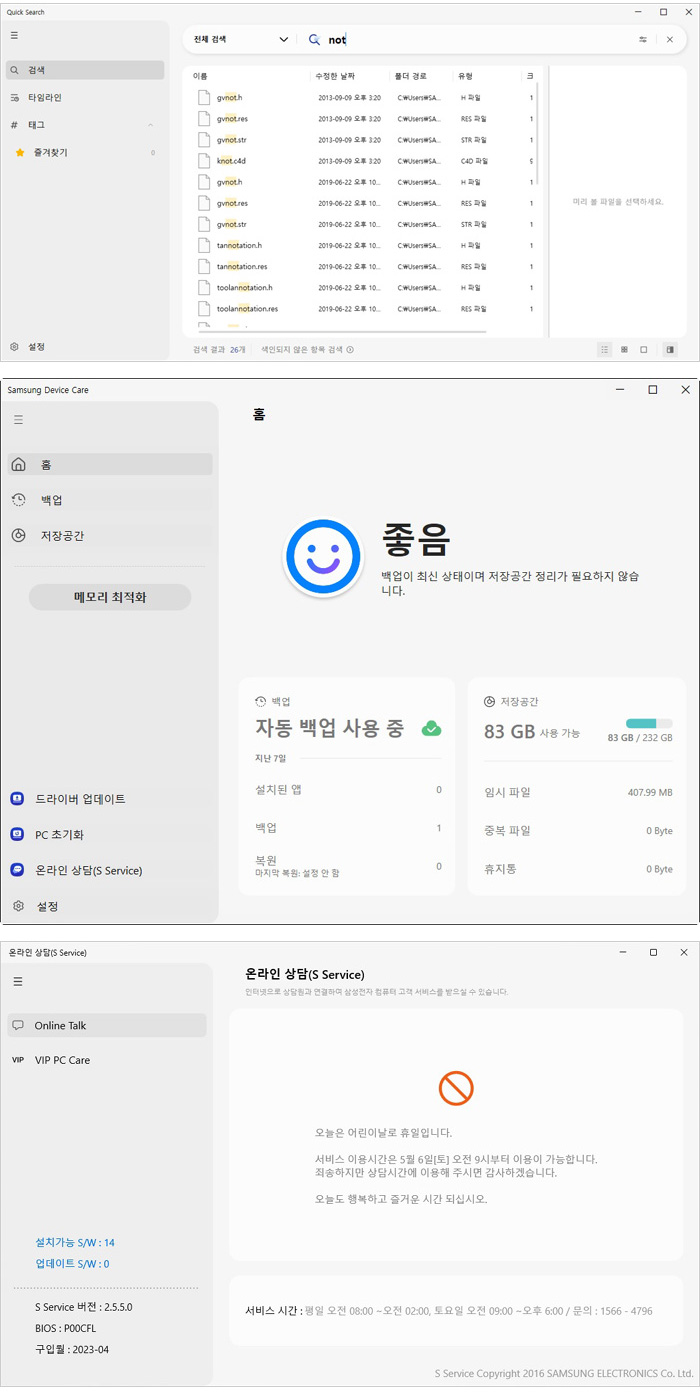Open Quick Search hamburger menu
700x1392 pixels.
coord(14,35)
